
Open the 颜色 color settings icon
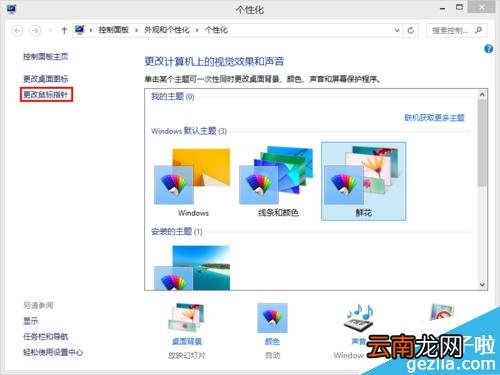pyautogui.click(x=272, y=318)
